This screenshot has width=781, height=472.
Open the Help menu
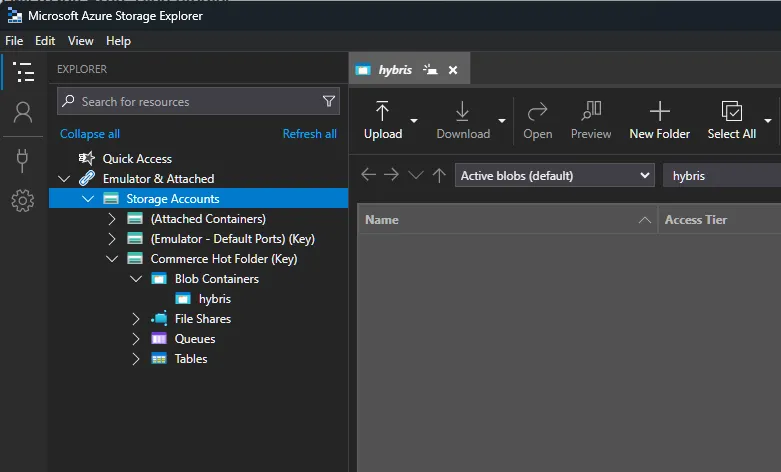point(118,41)
